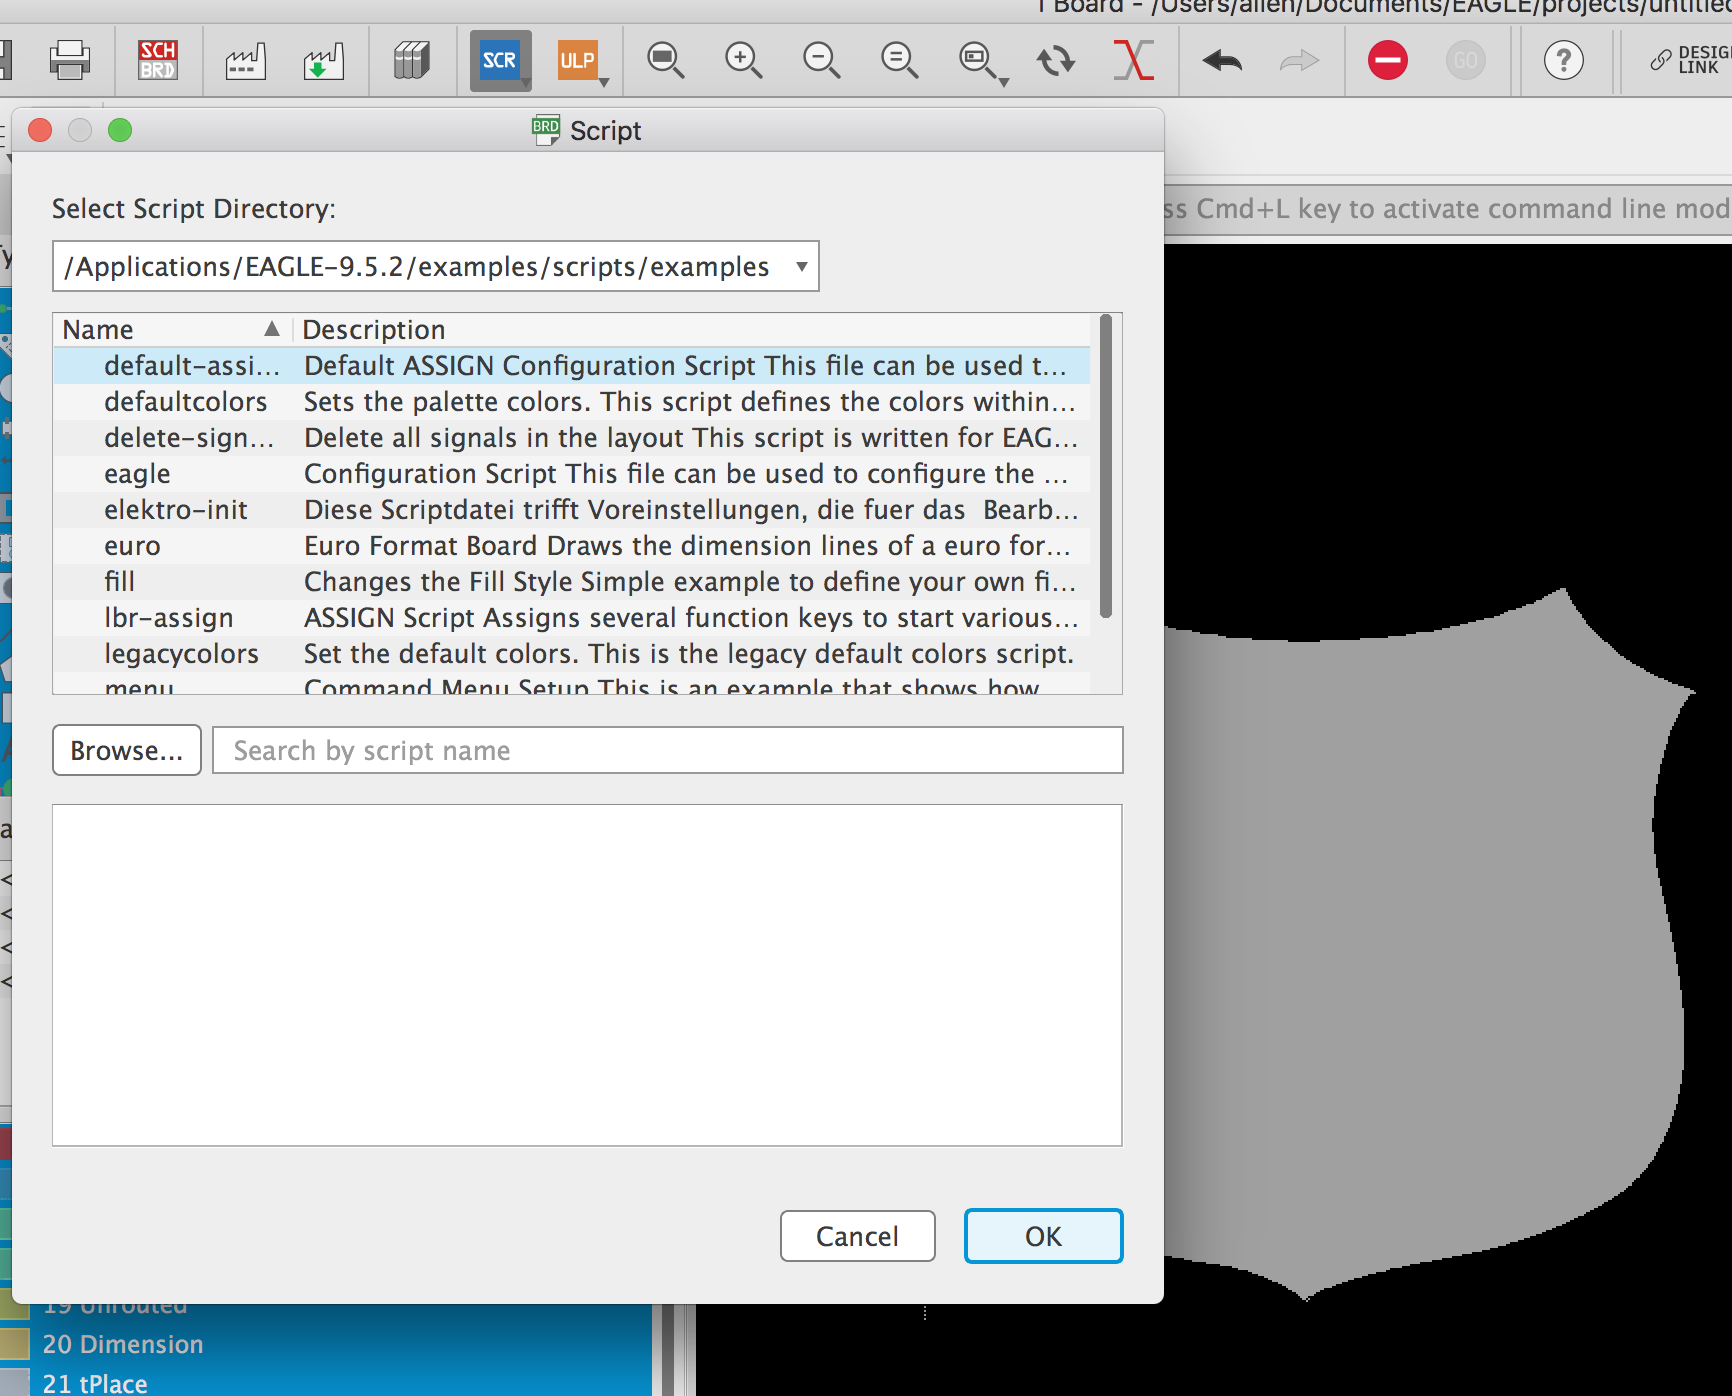Click the red X cross icon in toolbar
The width and height of the screenshot is (1732, 1396).
click(x=1133, y=60)
